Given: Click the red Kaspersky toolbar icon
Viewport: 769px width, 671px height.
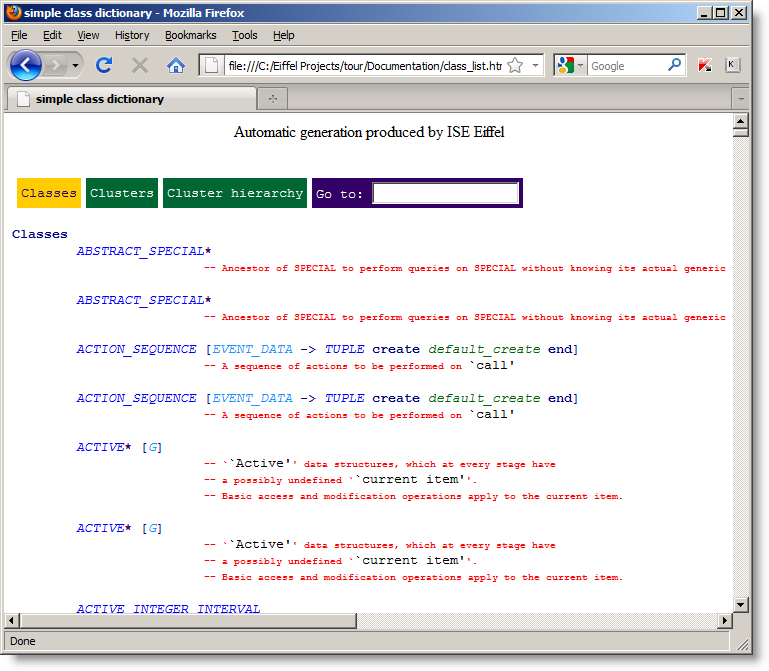Looking at the screenshot, I should point(705,65).
